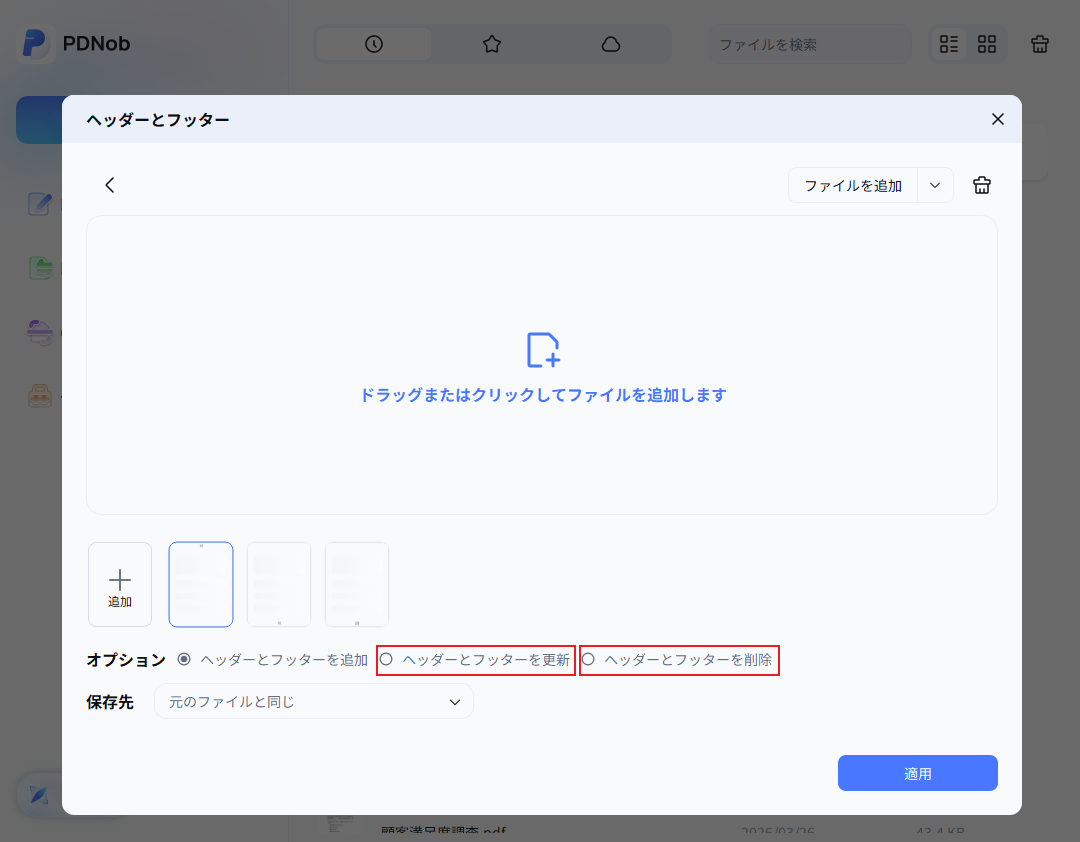Select the ヘッダーとフッターを削除 radio option
This screenshot has width=1080, height=842.
(x=589, y=659)
